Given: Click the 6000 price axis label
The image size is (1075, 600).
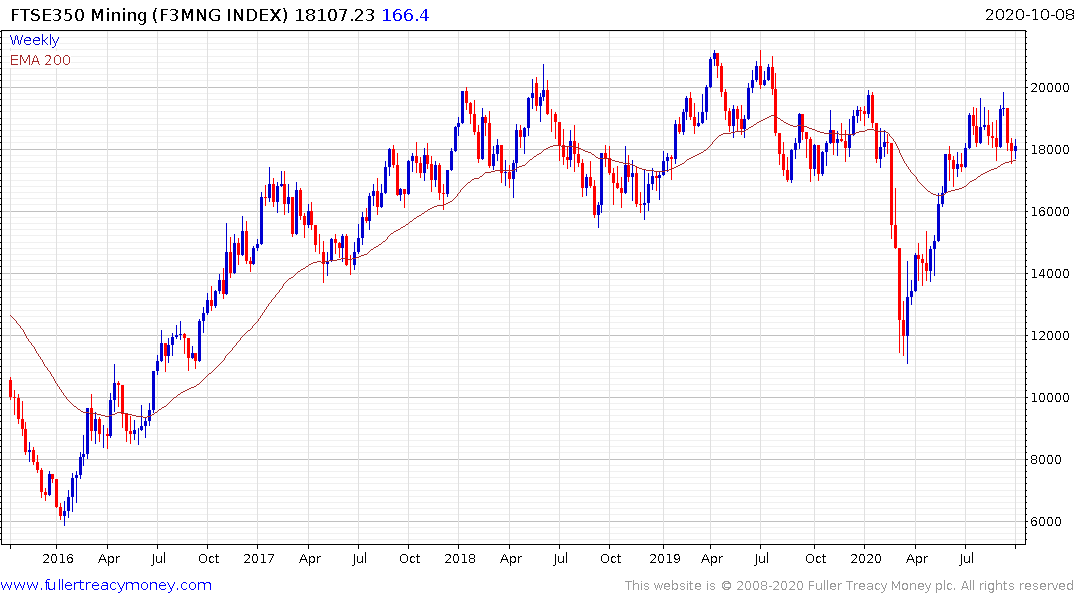Looking at the screenshot, I should (1046, 522).
